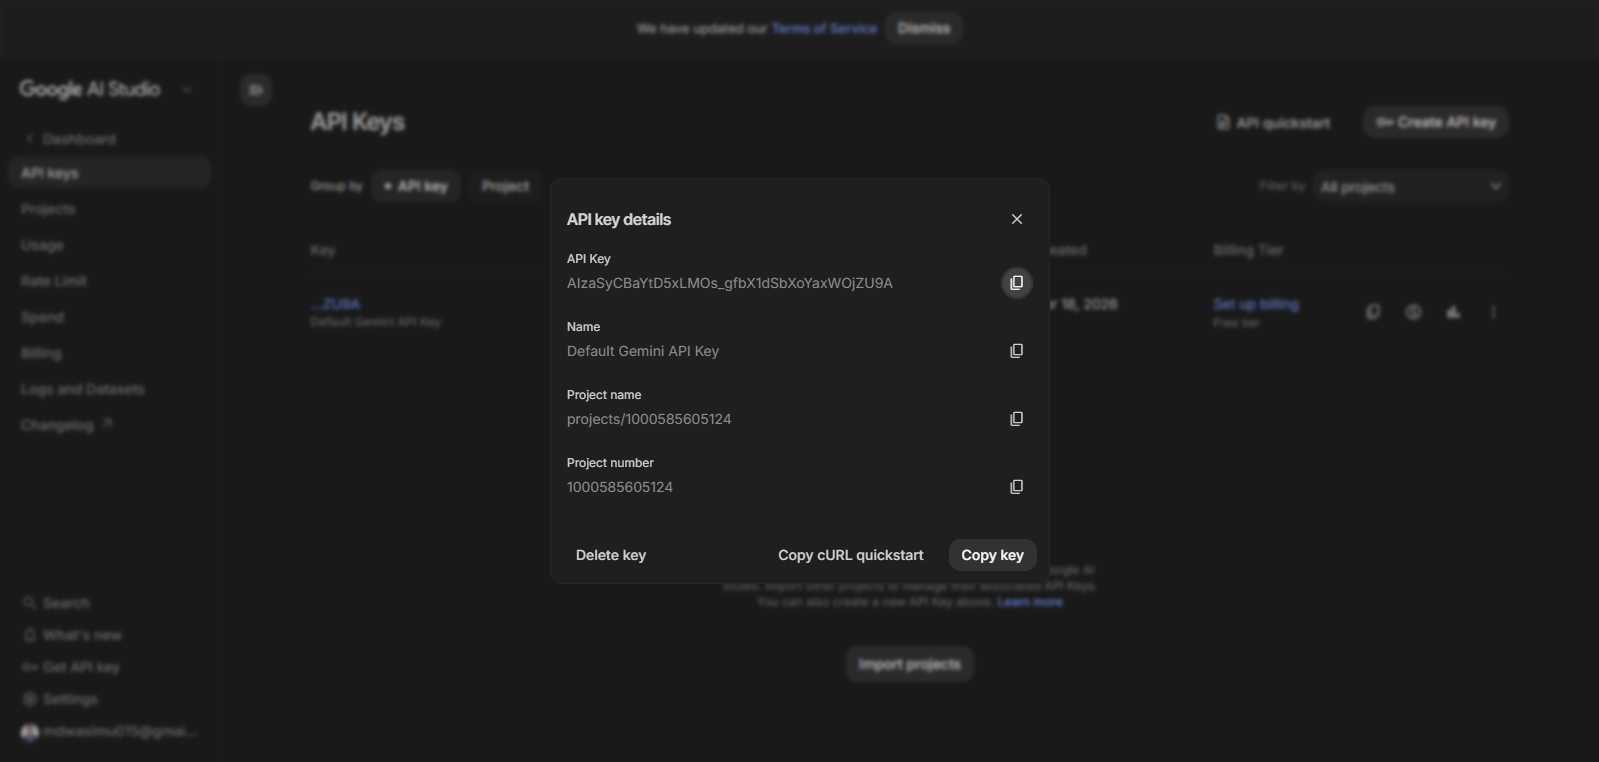Open Spend in sidebar
This screenshot has width=1599, height=762.
42,317
